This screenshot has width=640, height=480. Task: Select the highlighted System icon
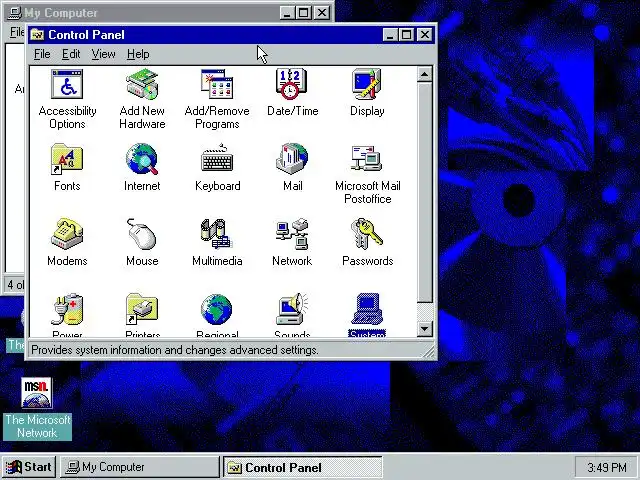click(x=367, y=309)
